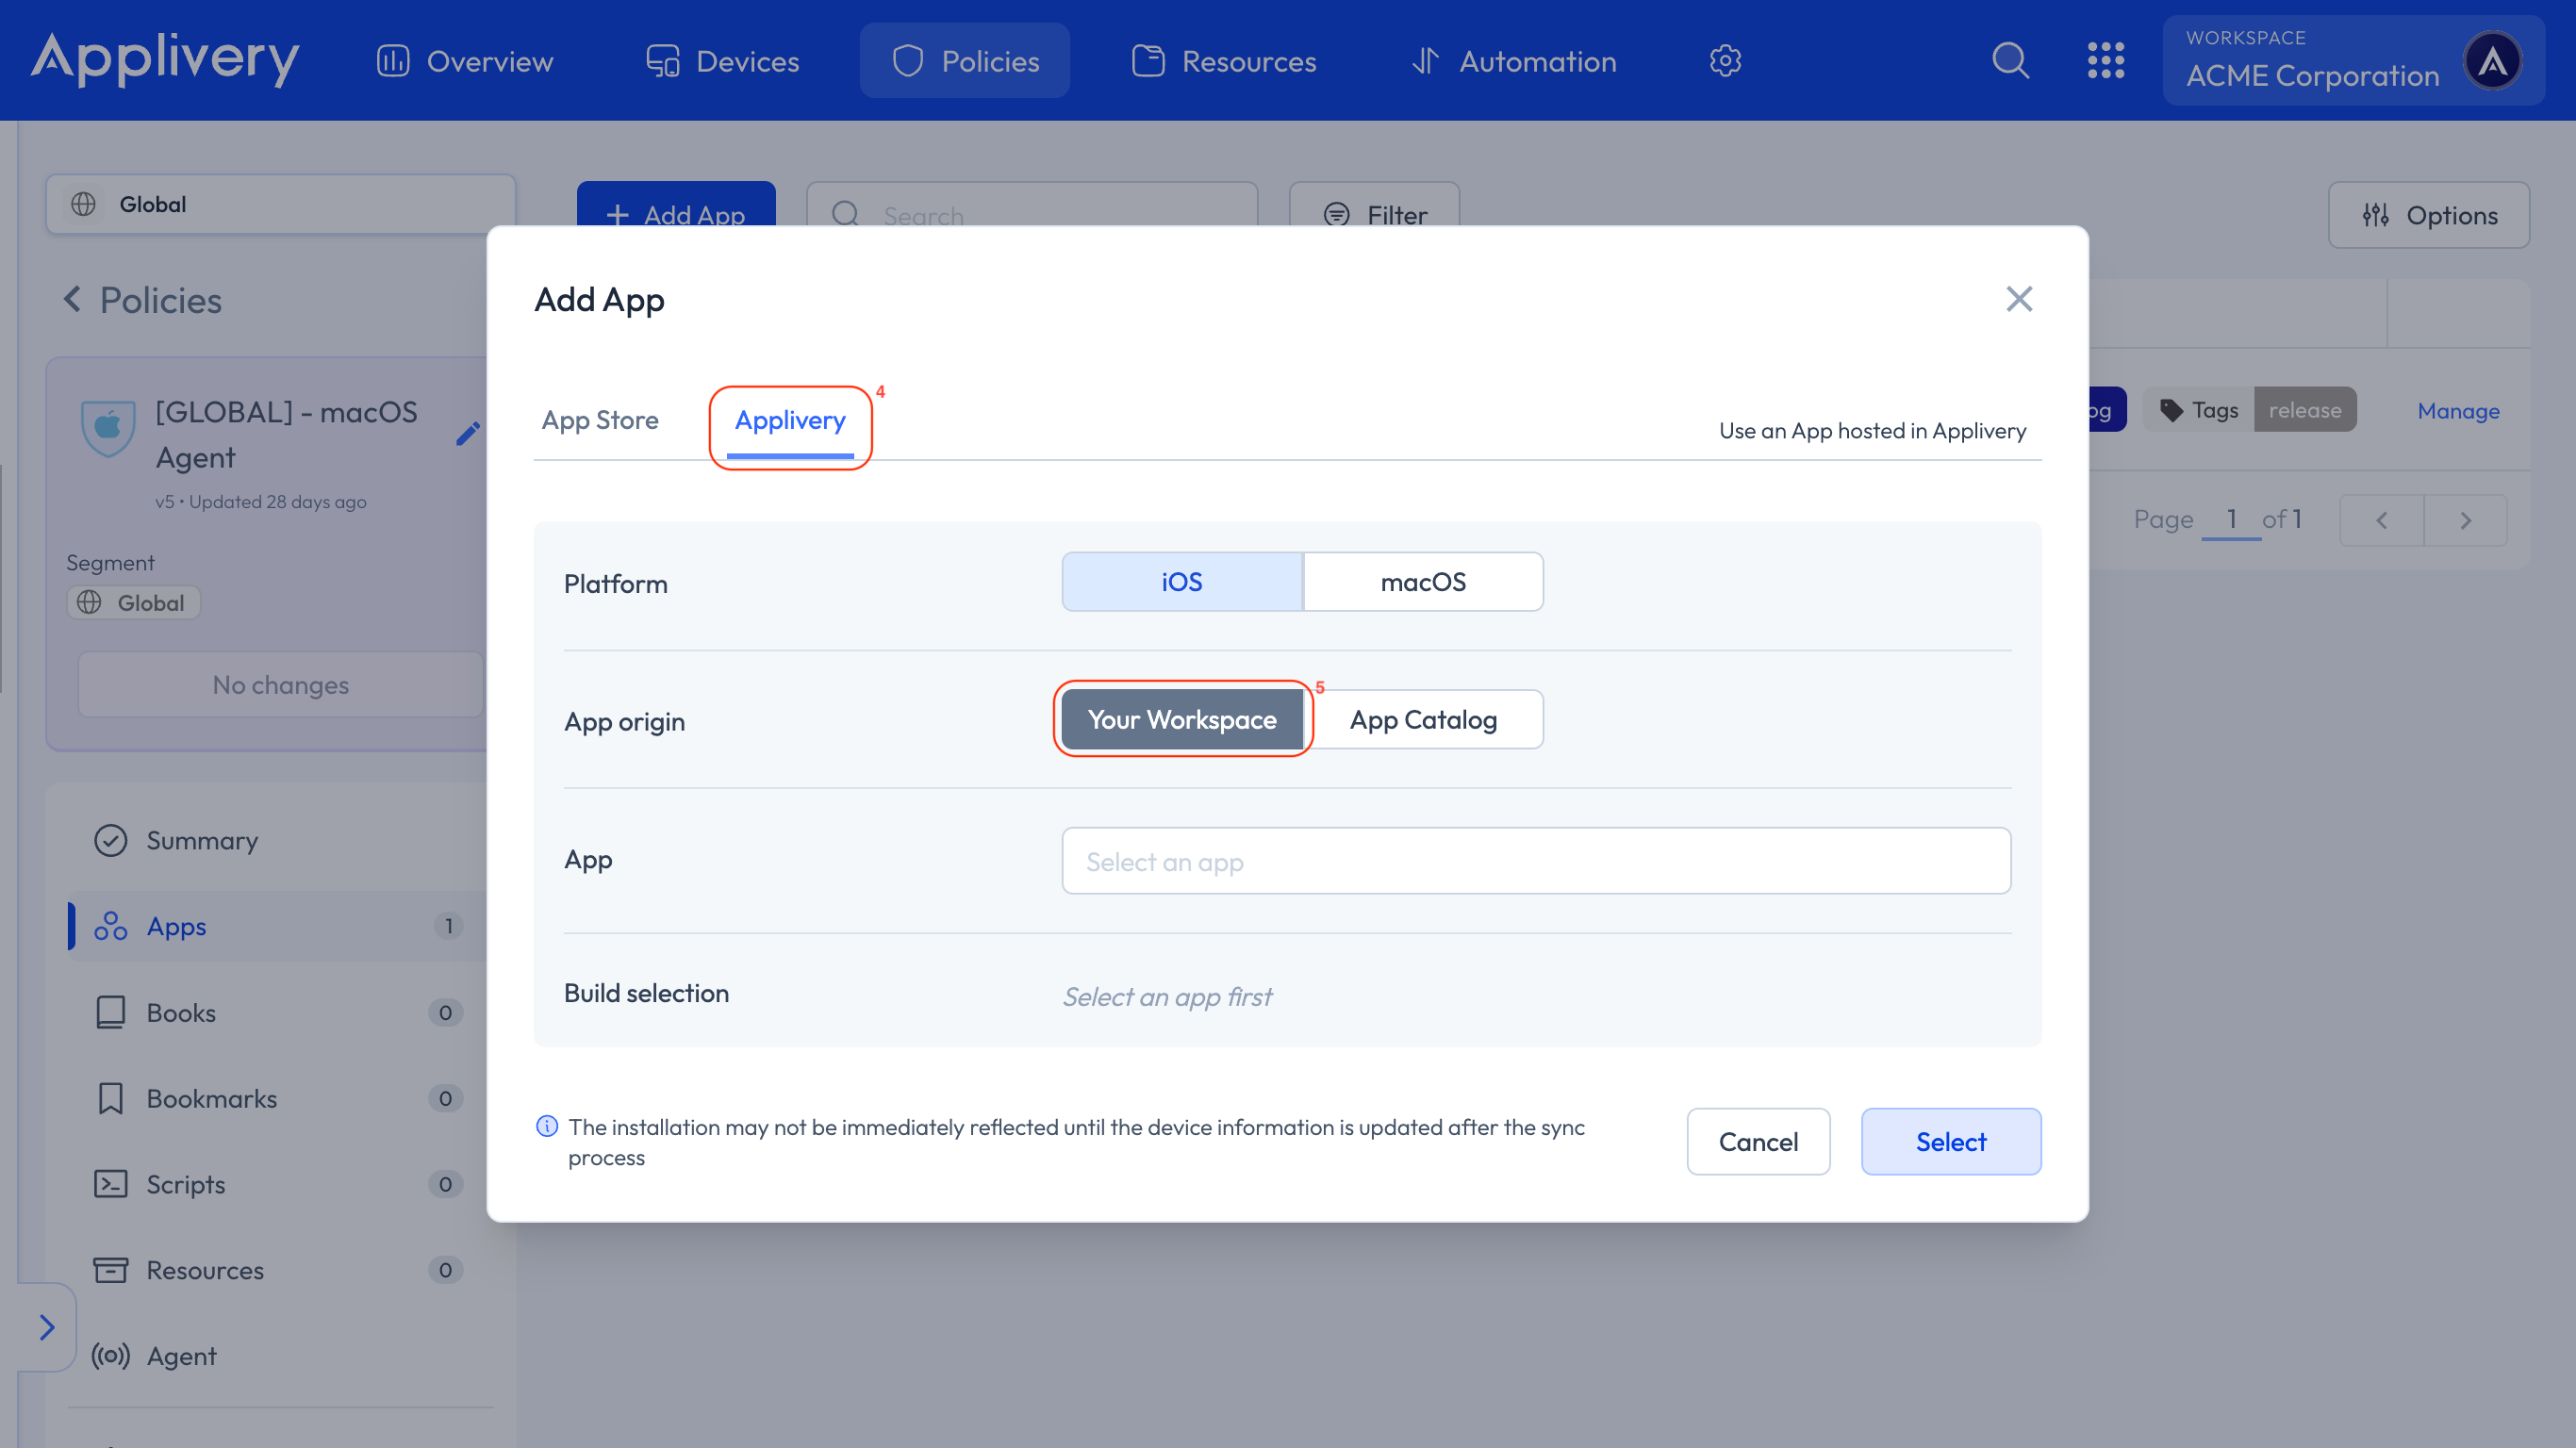Click into the page number field
The image size is (2576, 1448).
(2232, 519)
